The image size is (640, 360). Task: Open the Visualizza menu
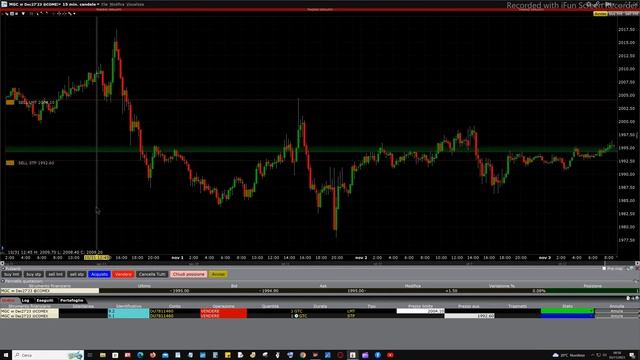pyautogui.click(x=135, y=4)
